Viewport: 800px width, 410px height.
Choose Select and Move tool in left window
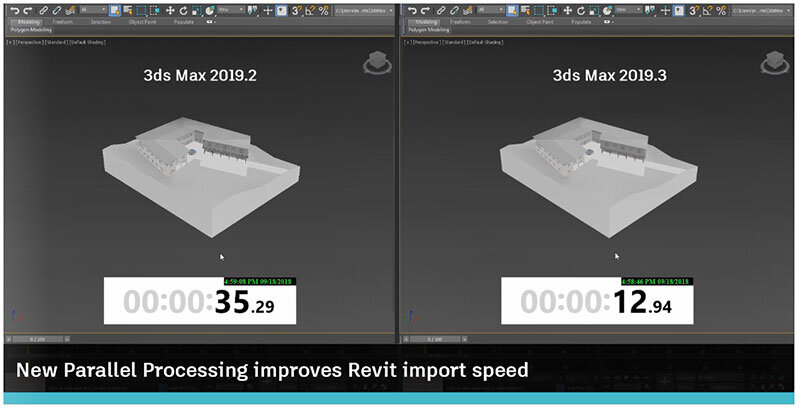[x=170, y=11]
